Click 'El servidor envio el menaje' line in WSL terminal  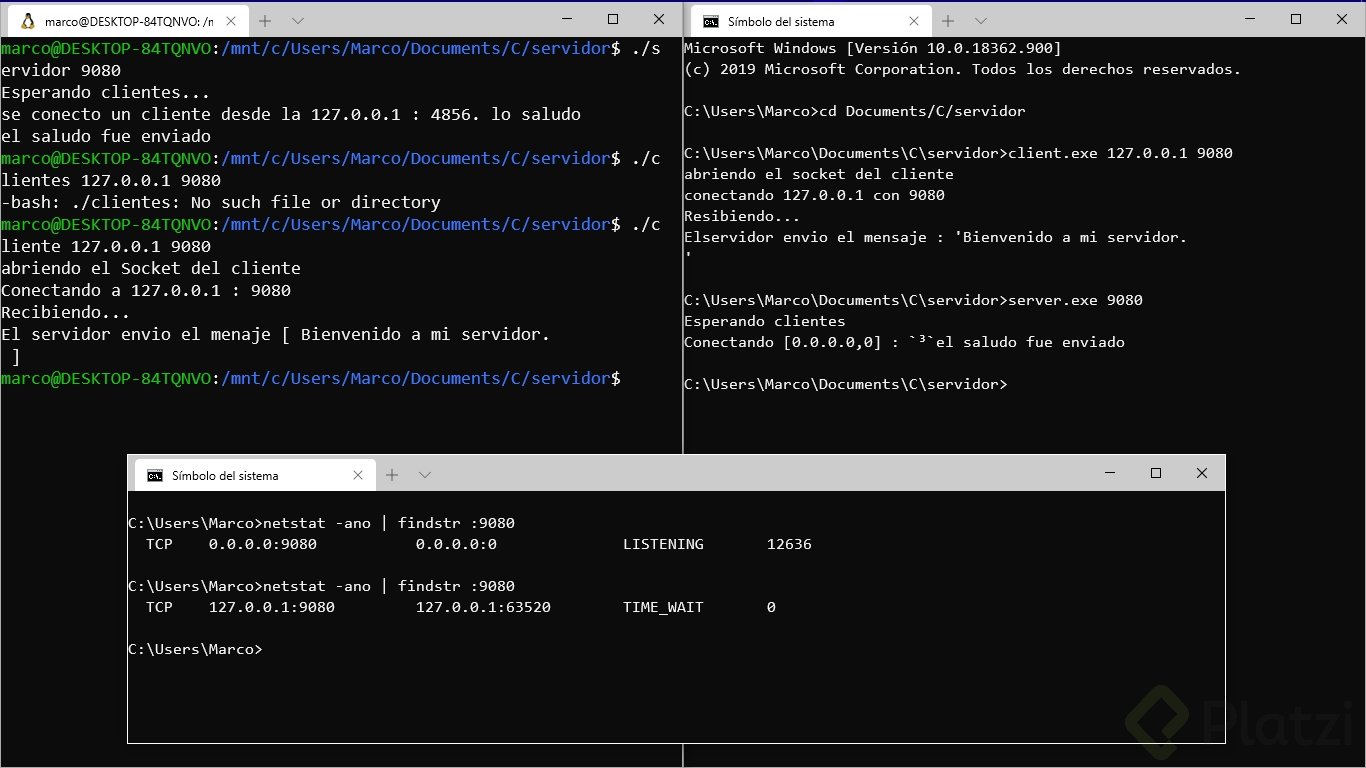276,334
